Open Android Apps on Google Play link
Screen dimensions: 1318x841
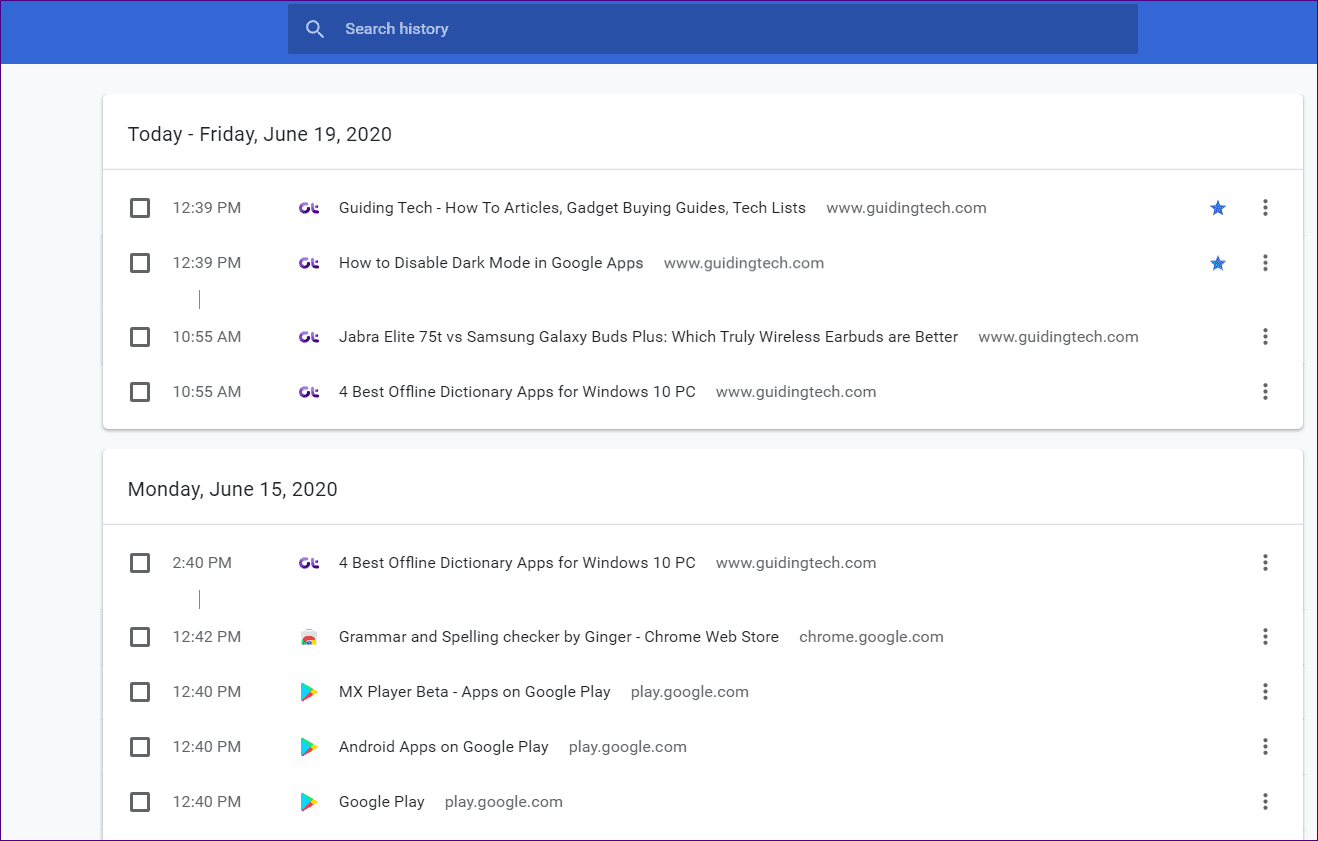click(444, 747)
